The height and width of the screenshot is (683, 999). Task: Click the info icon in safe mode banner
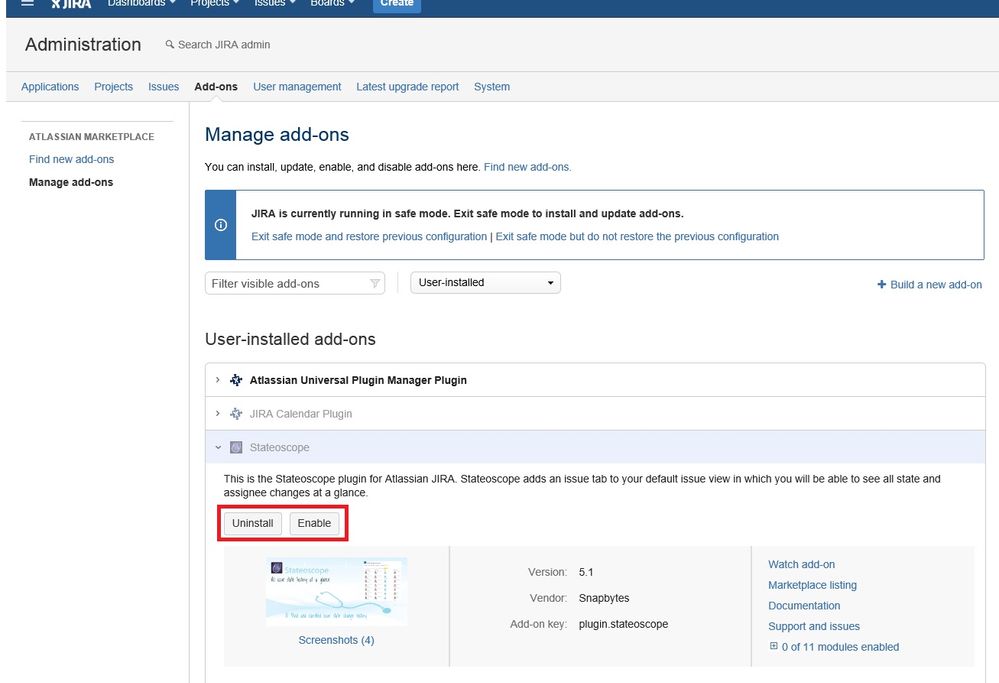(220, 225)
